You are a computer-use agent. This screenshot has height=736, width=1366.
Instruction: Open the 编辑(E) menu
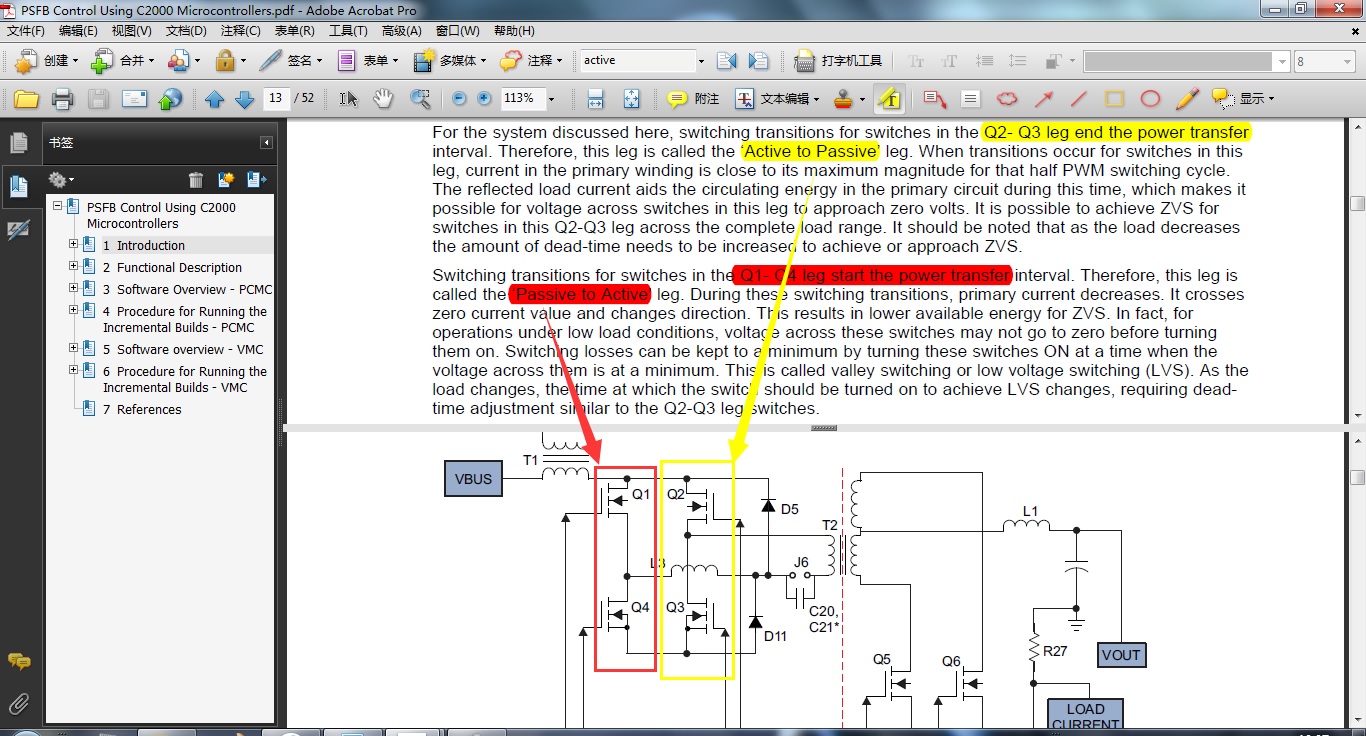pos(78,31)
